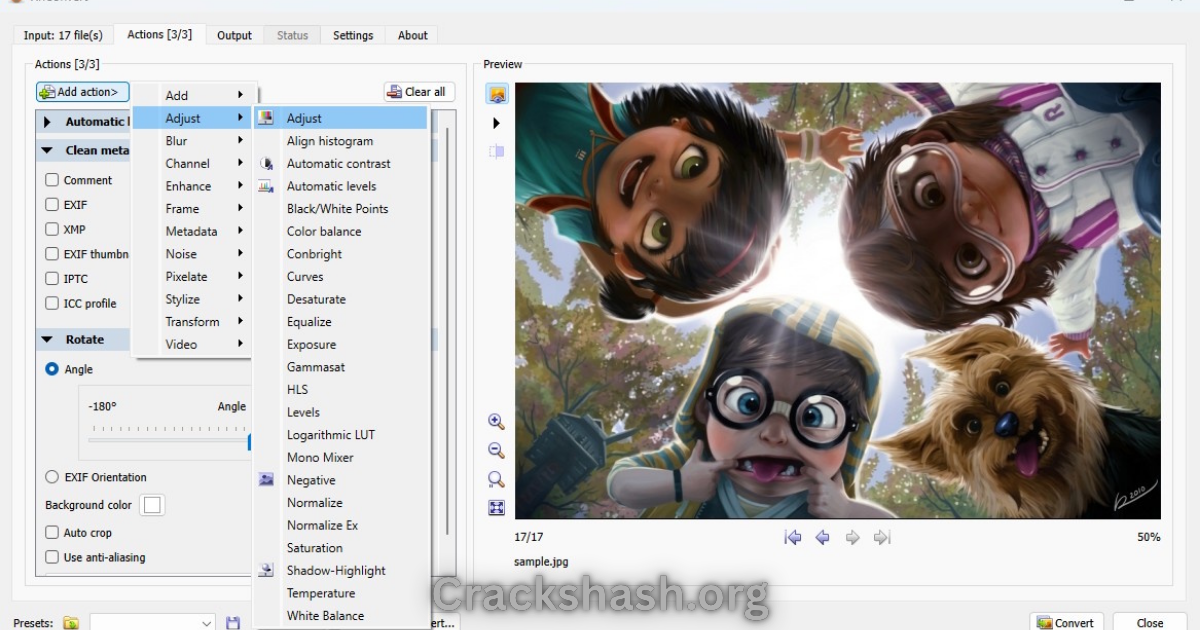Open the Background color swatch

[153, 505]
